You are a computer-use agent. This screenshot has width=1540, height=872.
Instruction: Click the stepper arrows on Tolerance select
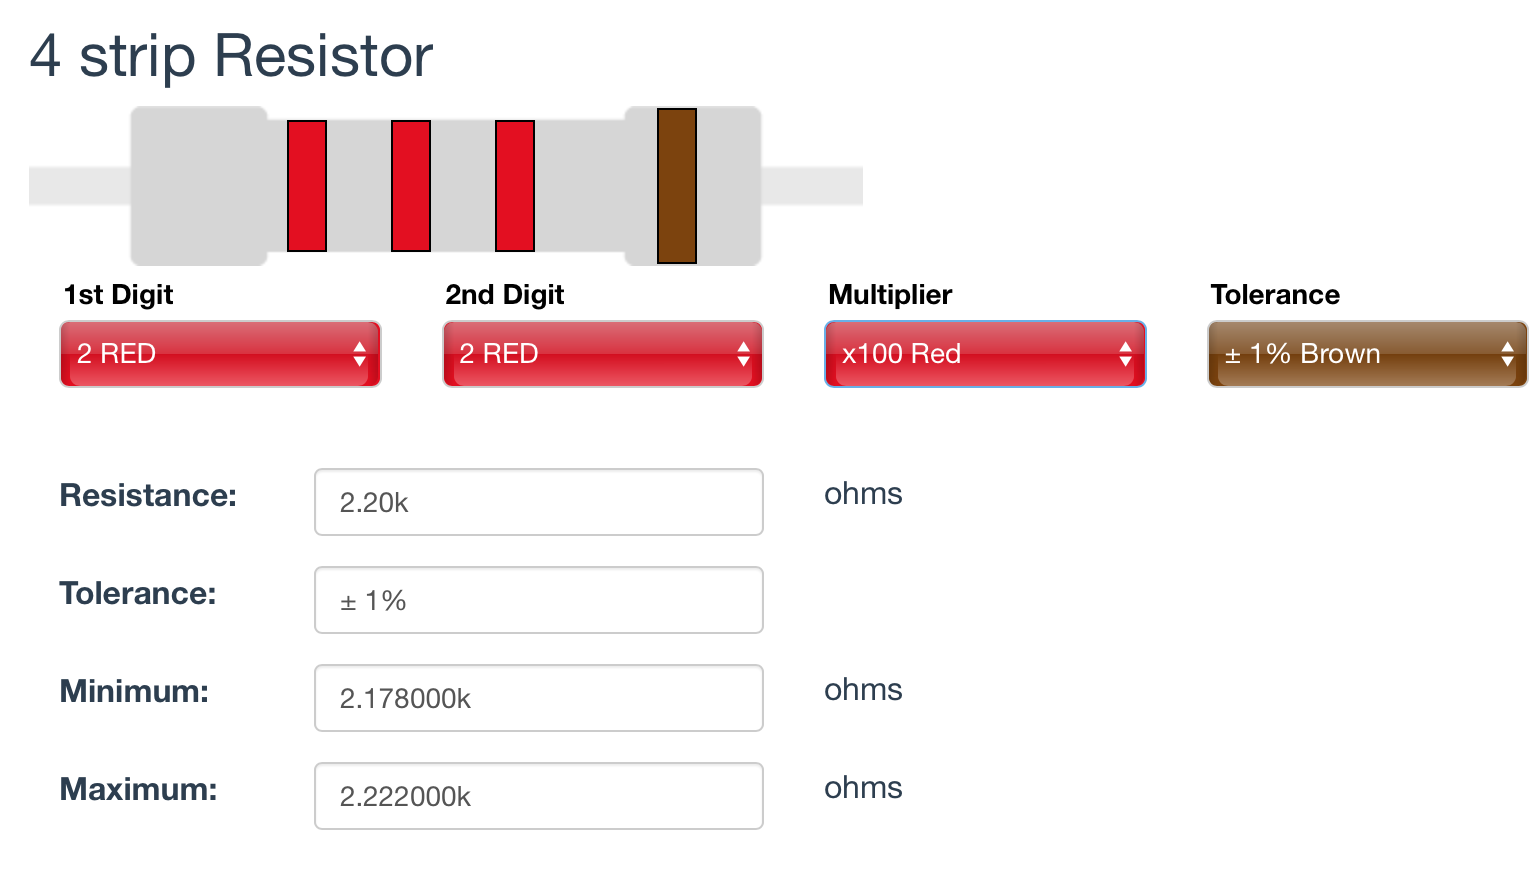pyautogui.click(x=1507, y=354)
